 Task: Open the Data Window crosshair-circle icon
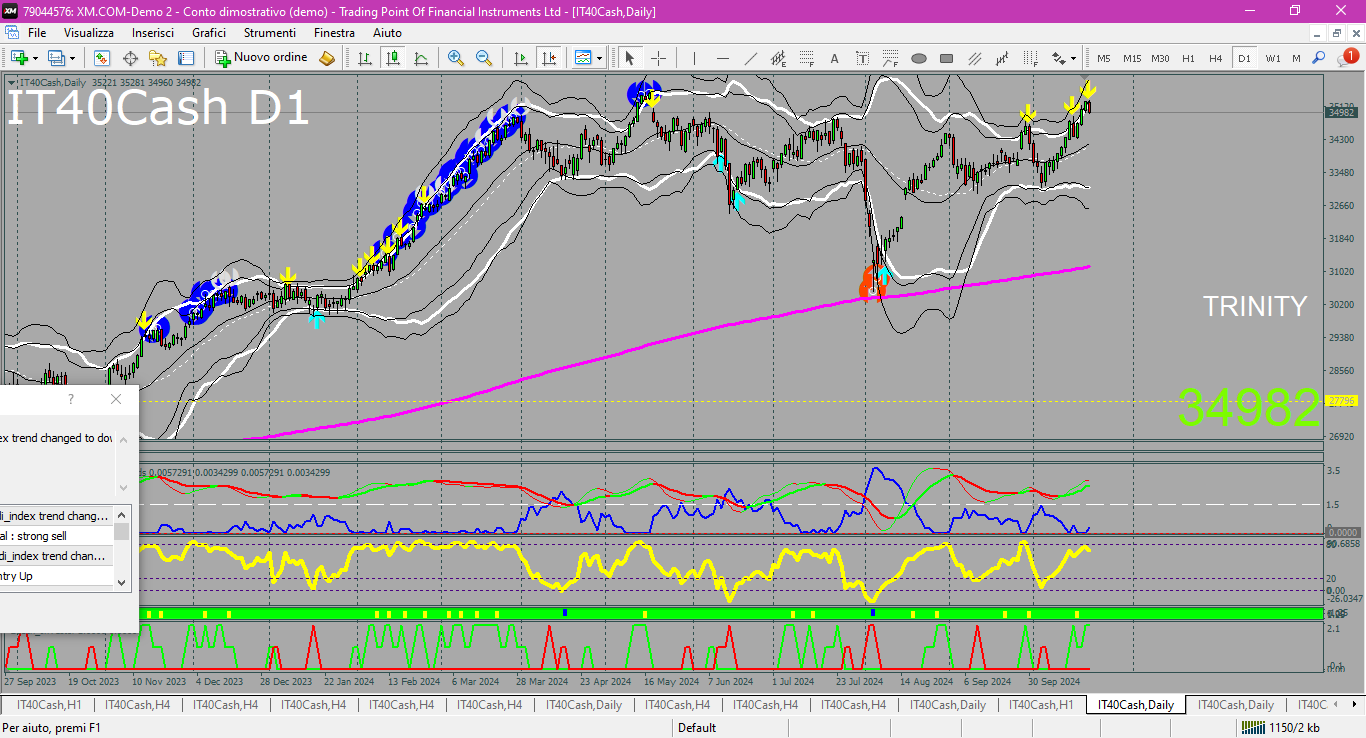coord(130,58)
